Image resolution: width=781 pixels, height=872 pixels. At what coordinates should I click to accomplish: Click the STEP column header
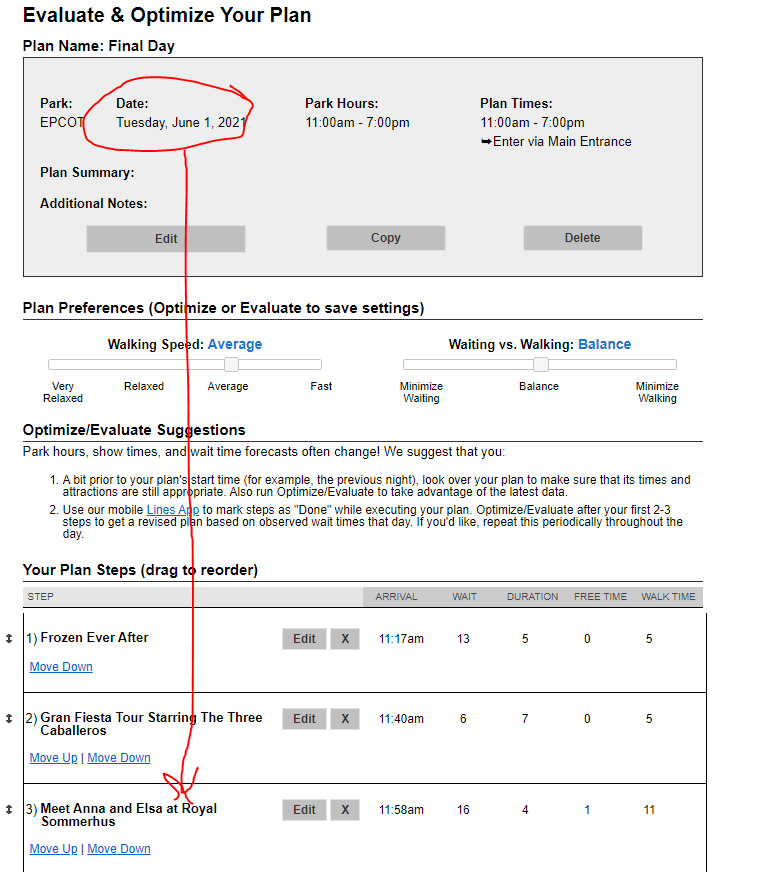coord(41,597)
